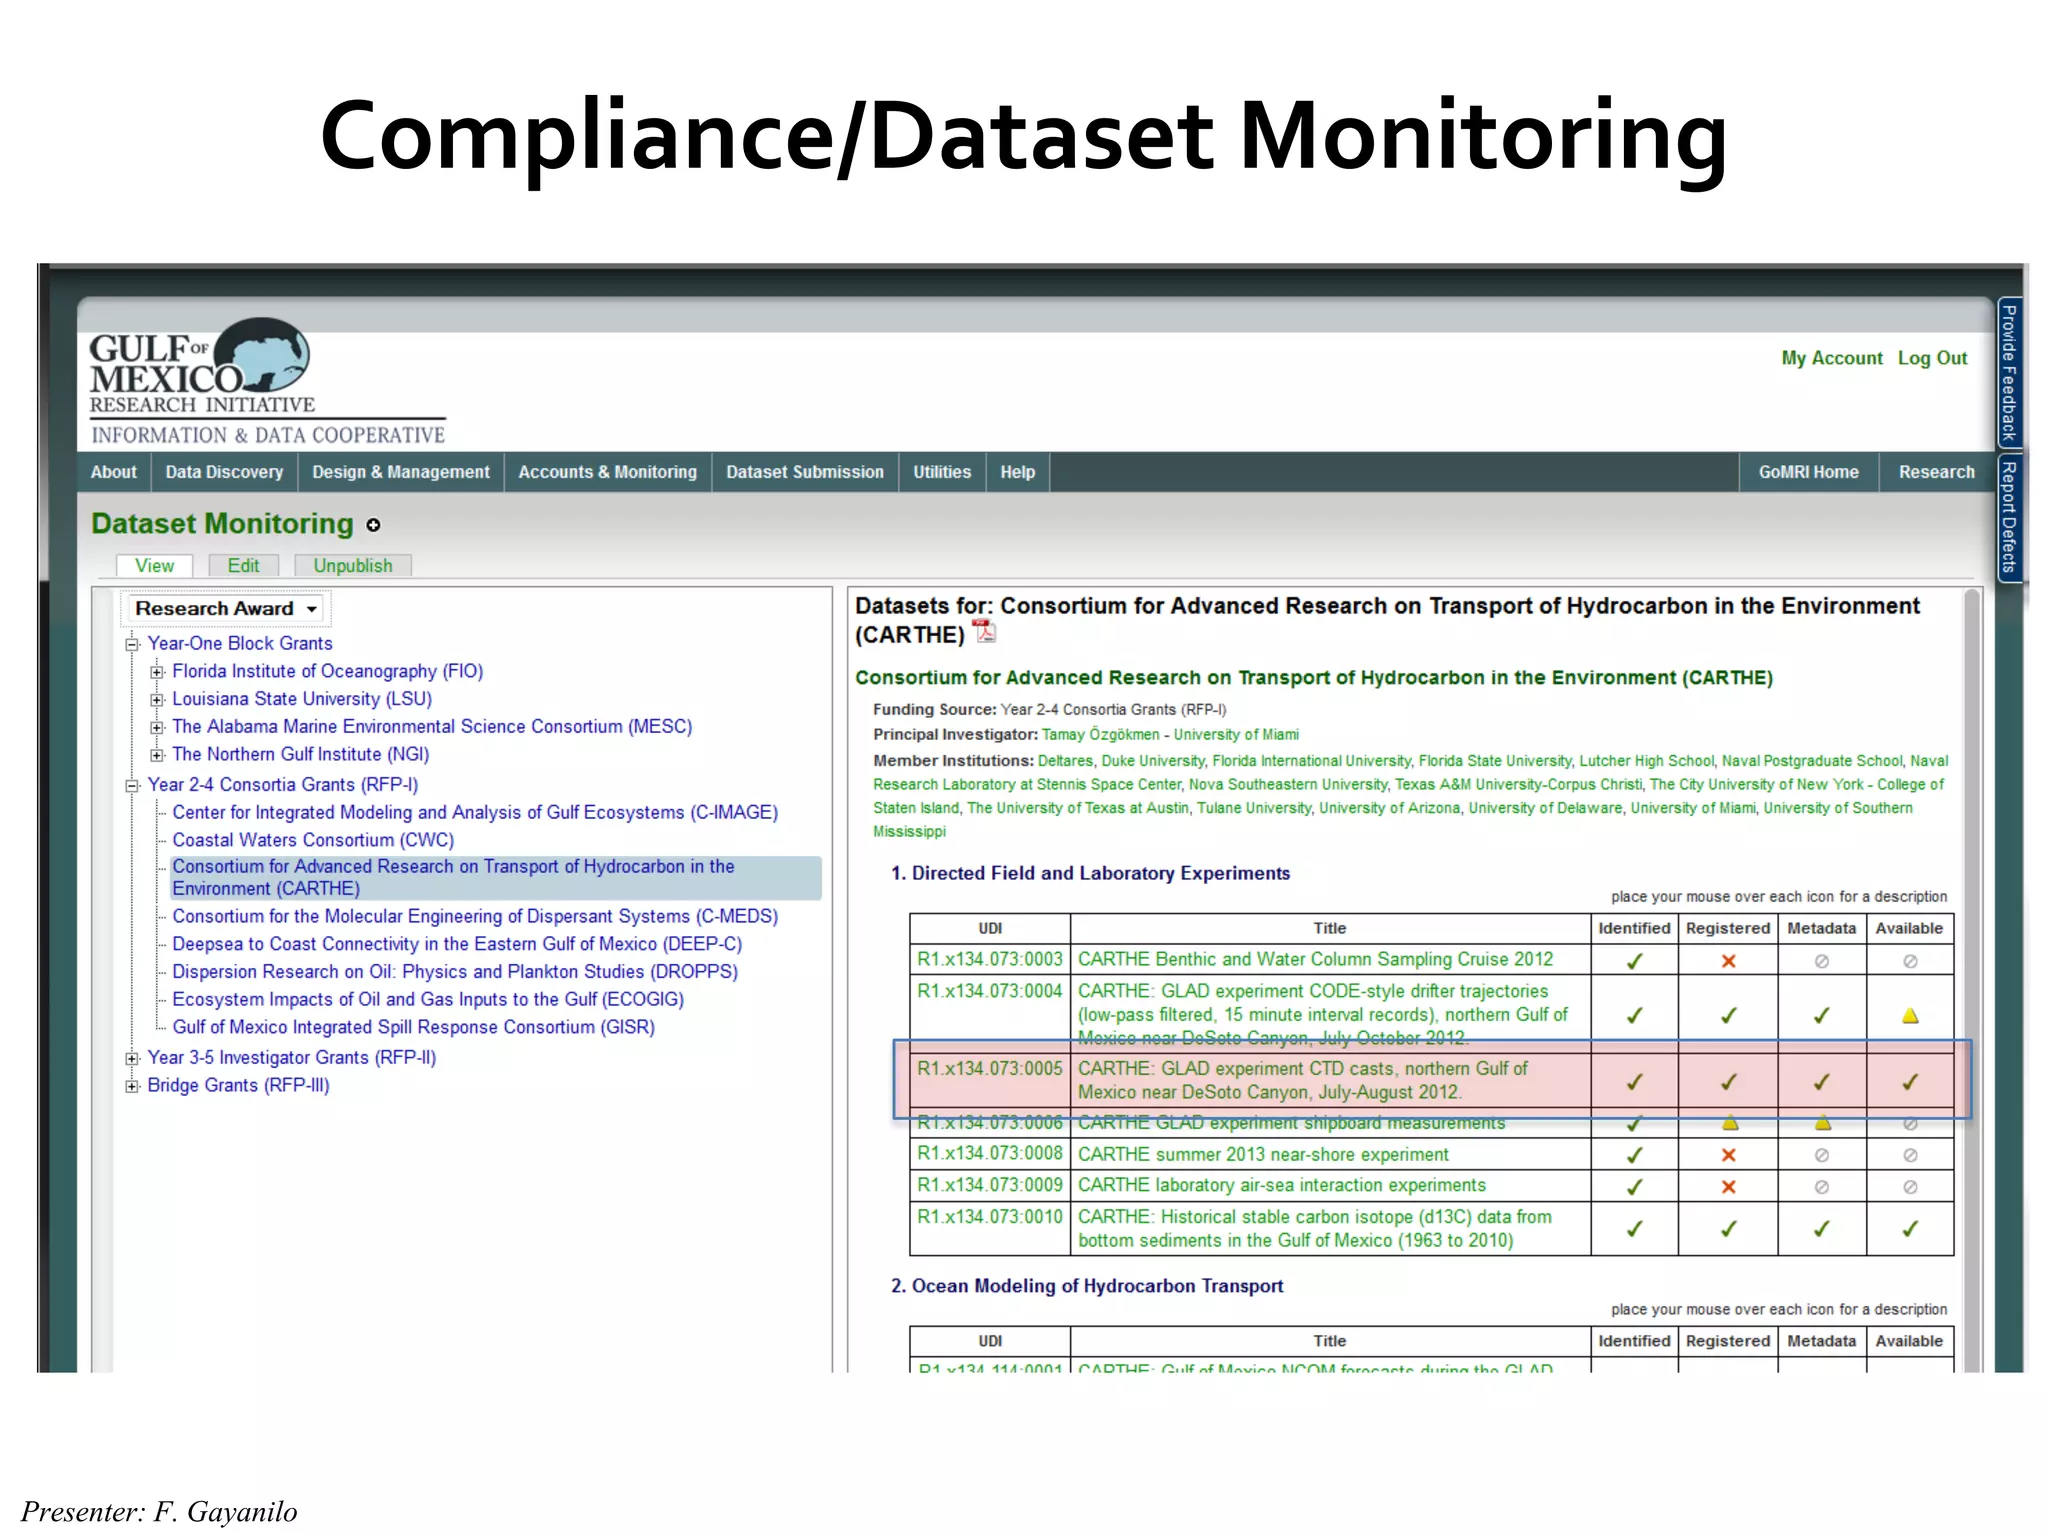Open the CARTHE PDF document icon
The width and height of the screenshot is (2048, 1536).
[984, 632]
